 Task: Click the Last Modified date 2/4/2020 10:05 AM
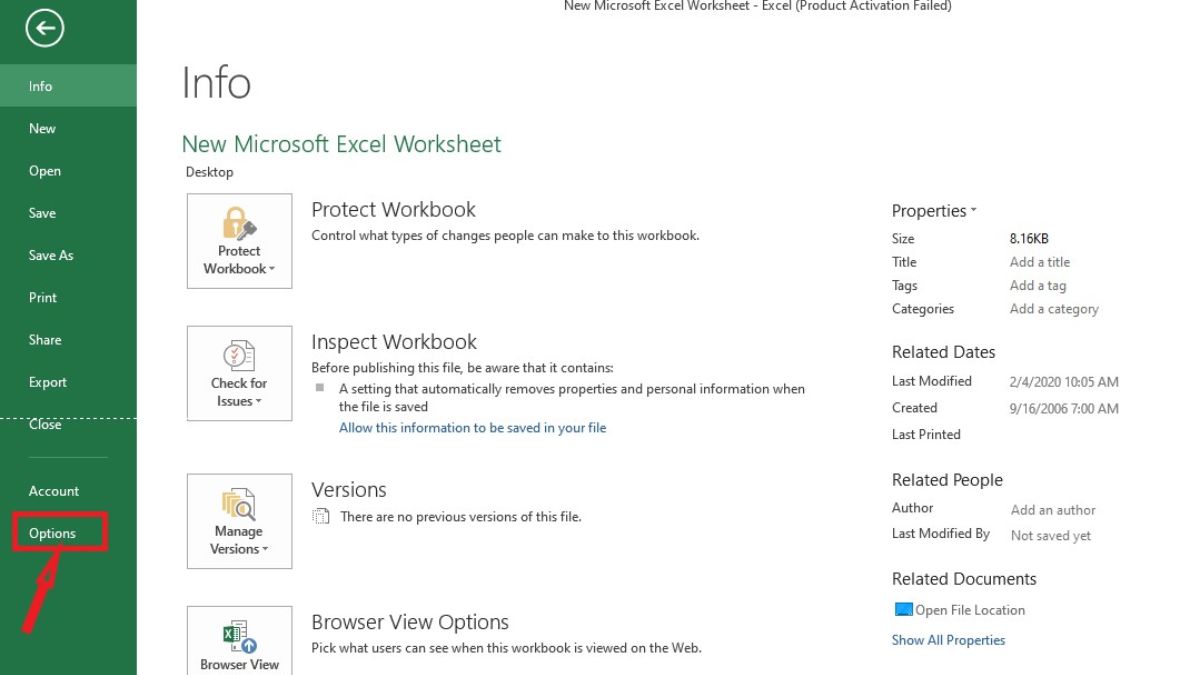coord(1064,382)
